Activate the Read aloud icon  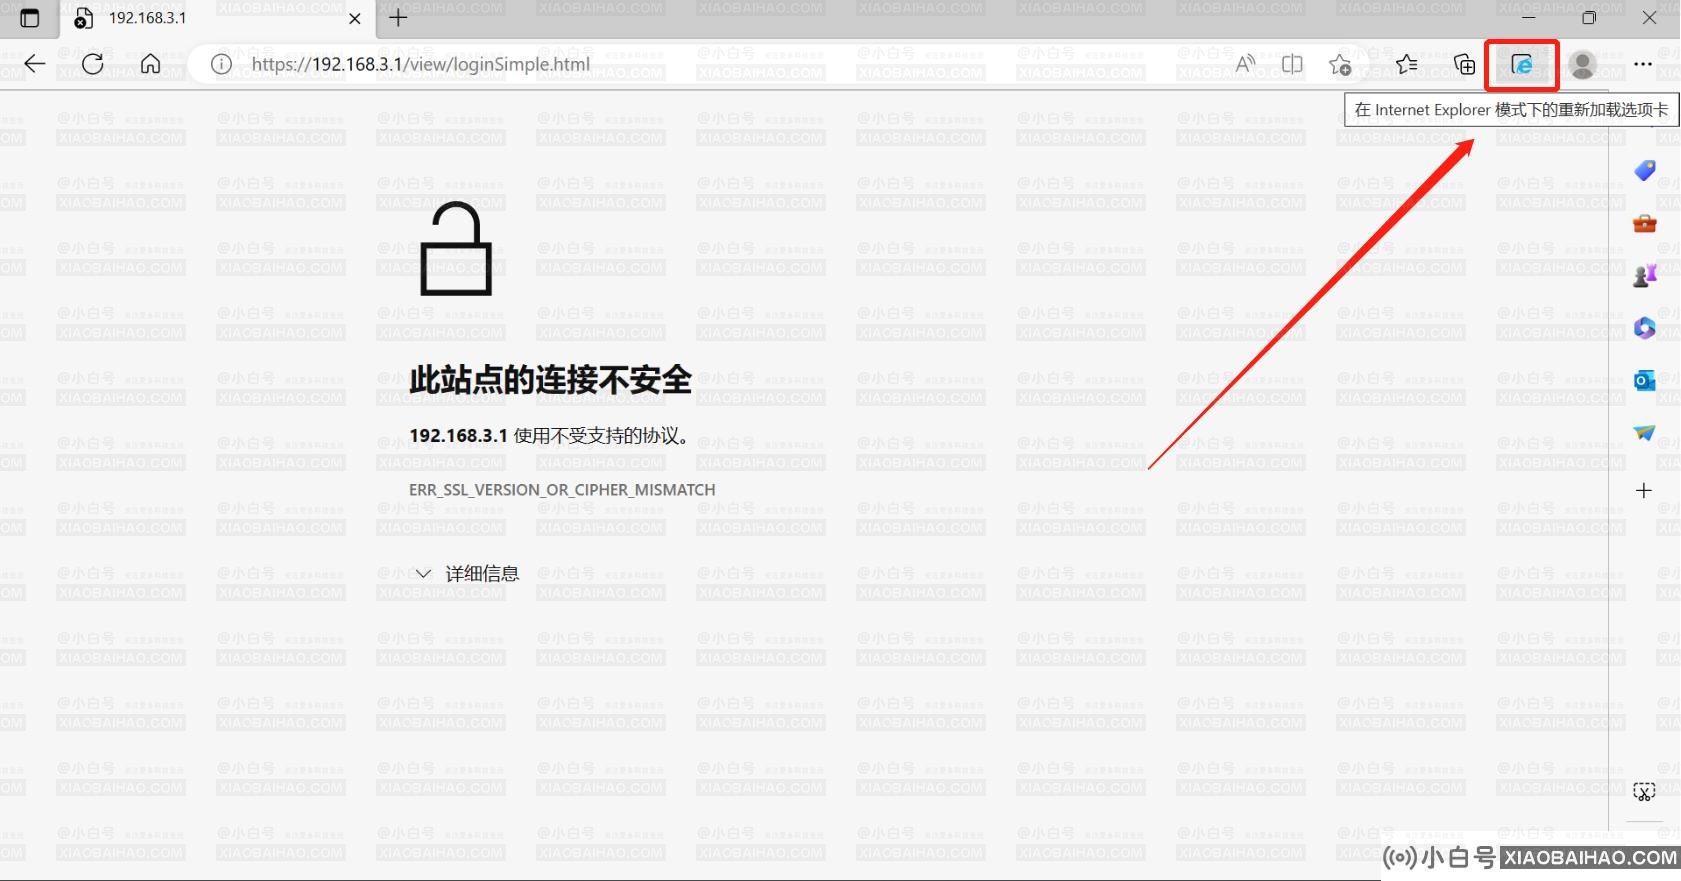tap(1244, 64)
